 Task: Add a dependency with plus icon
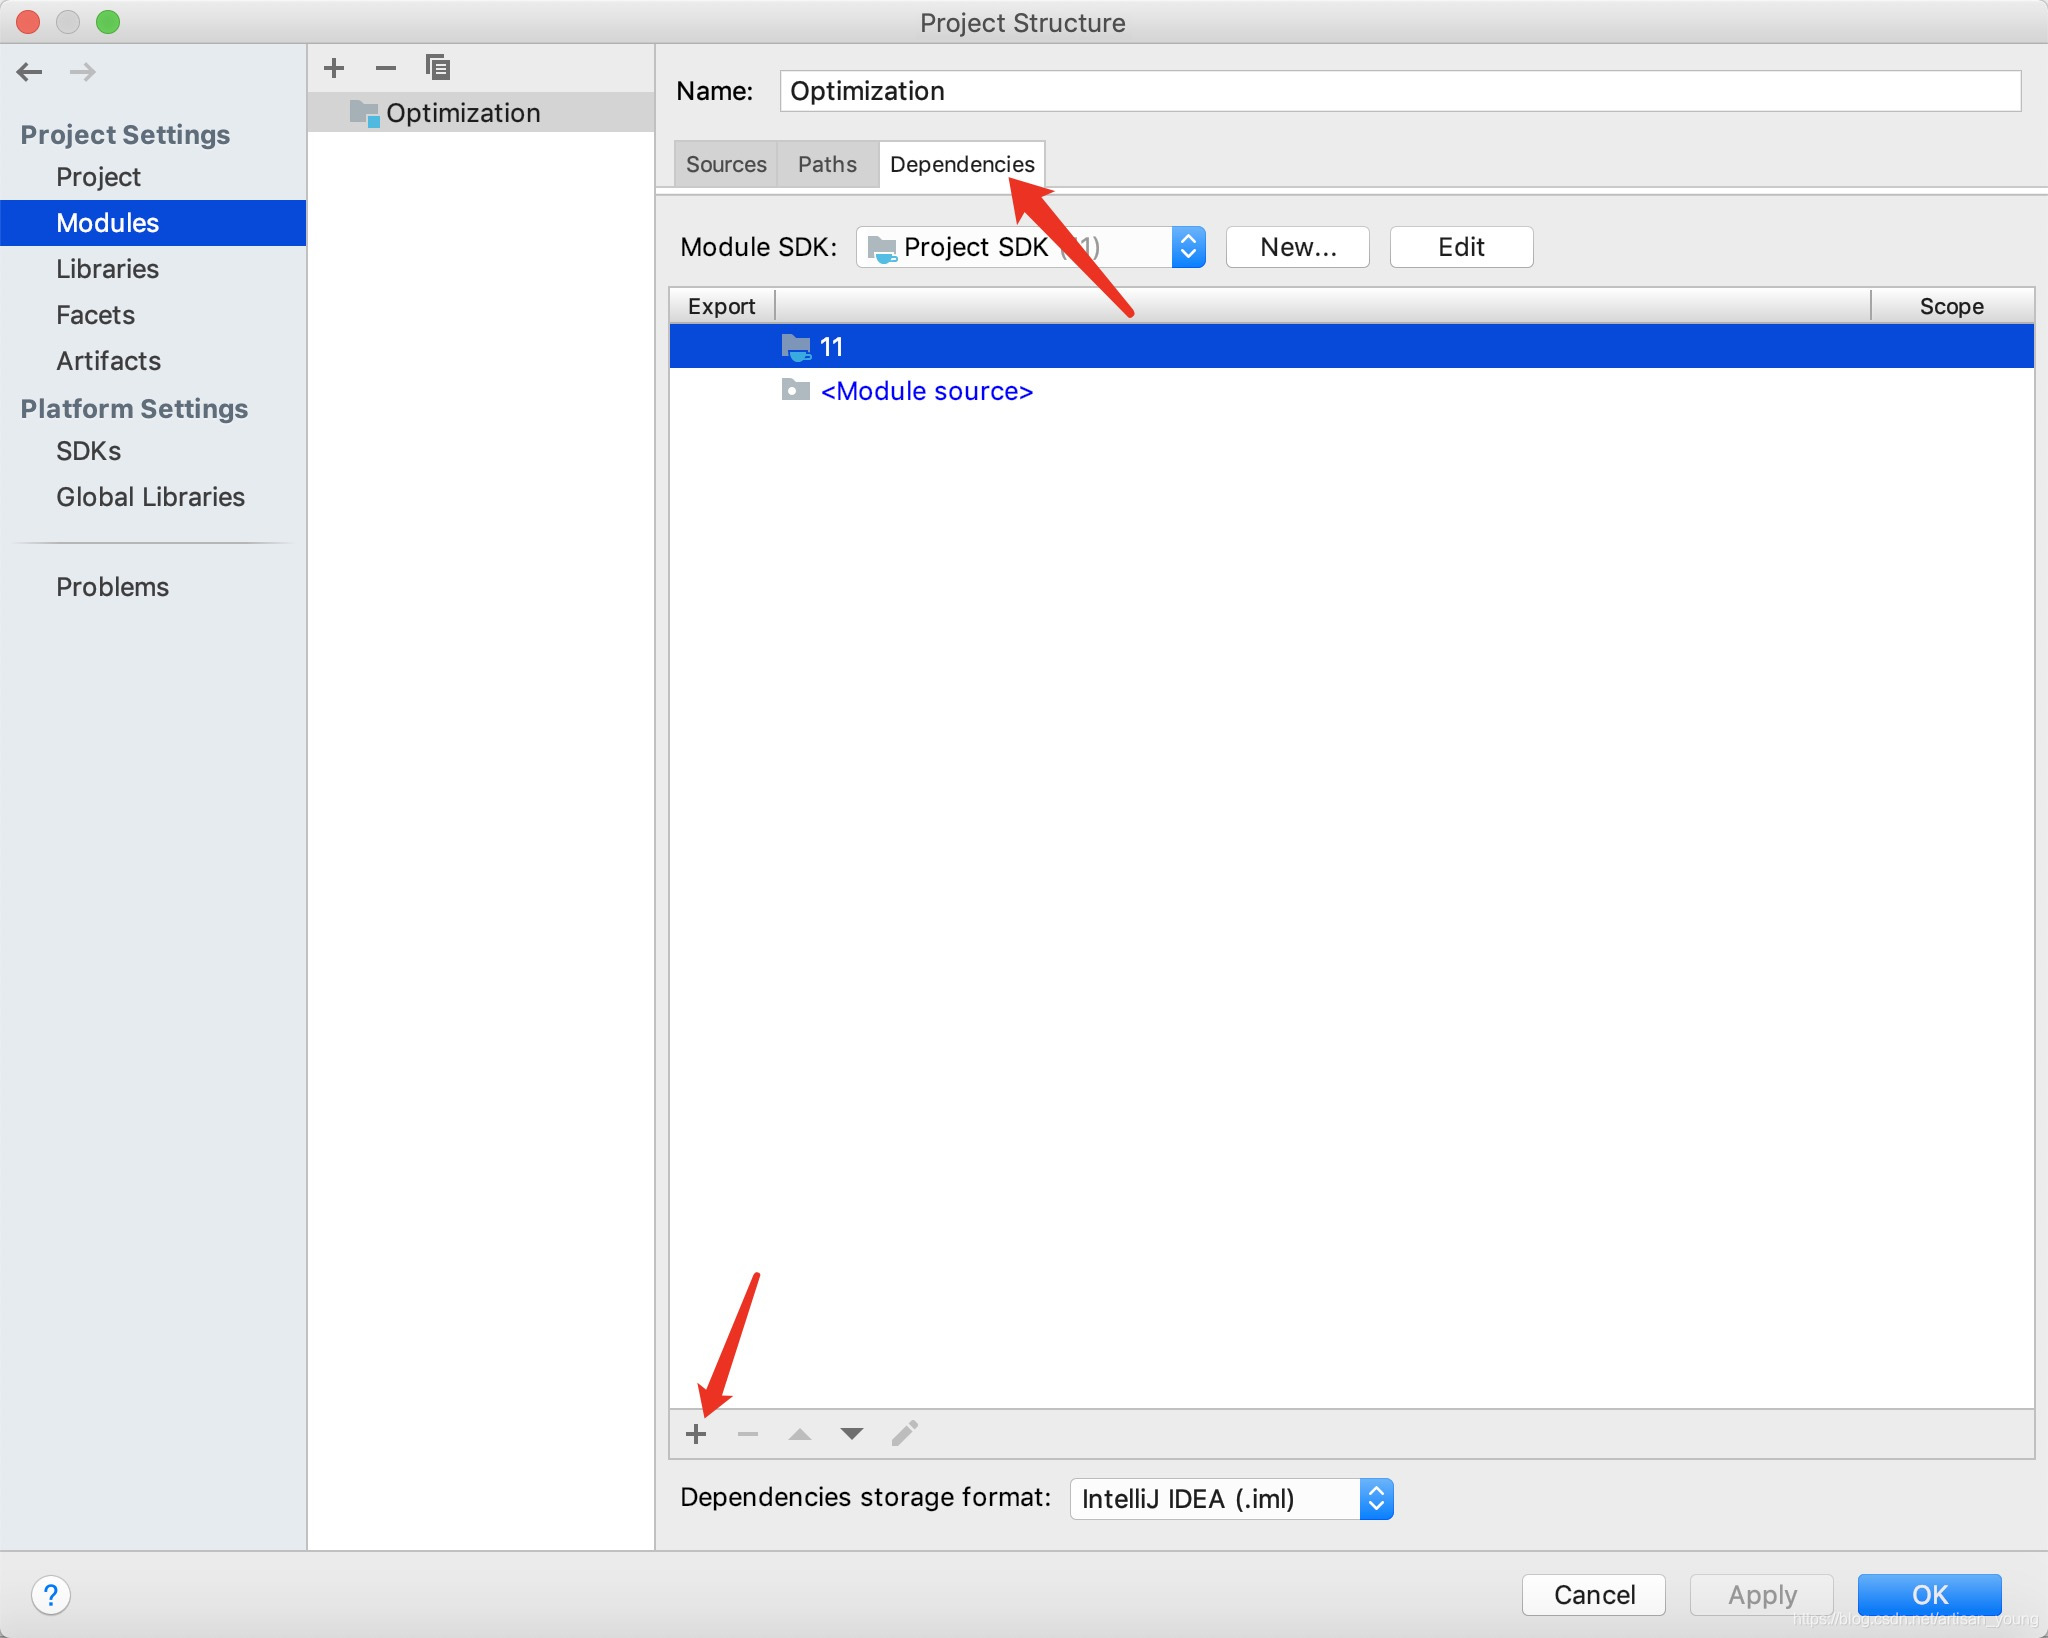[x=697, y=1434]
